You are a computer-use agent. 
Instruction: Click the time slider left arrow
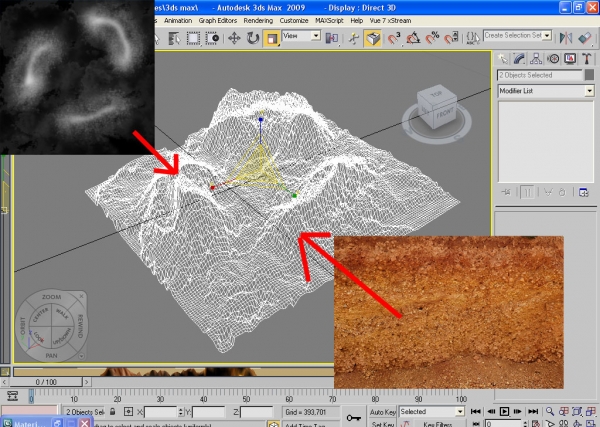4,382
